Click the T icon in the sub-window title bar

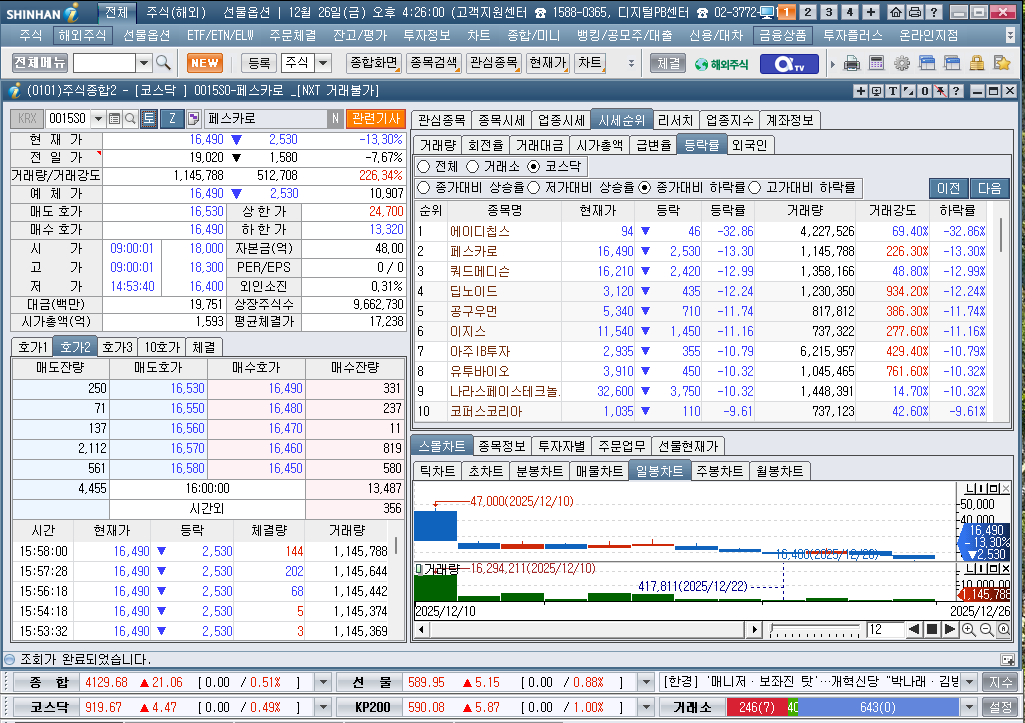click(892, 91)
